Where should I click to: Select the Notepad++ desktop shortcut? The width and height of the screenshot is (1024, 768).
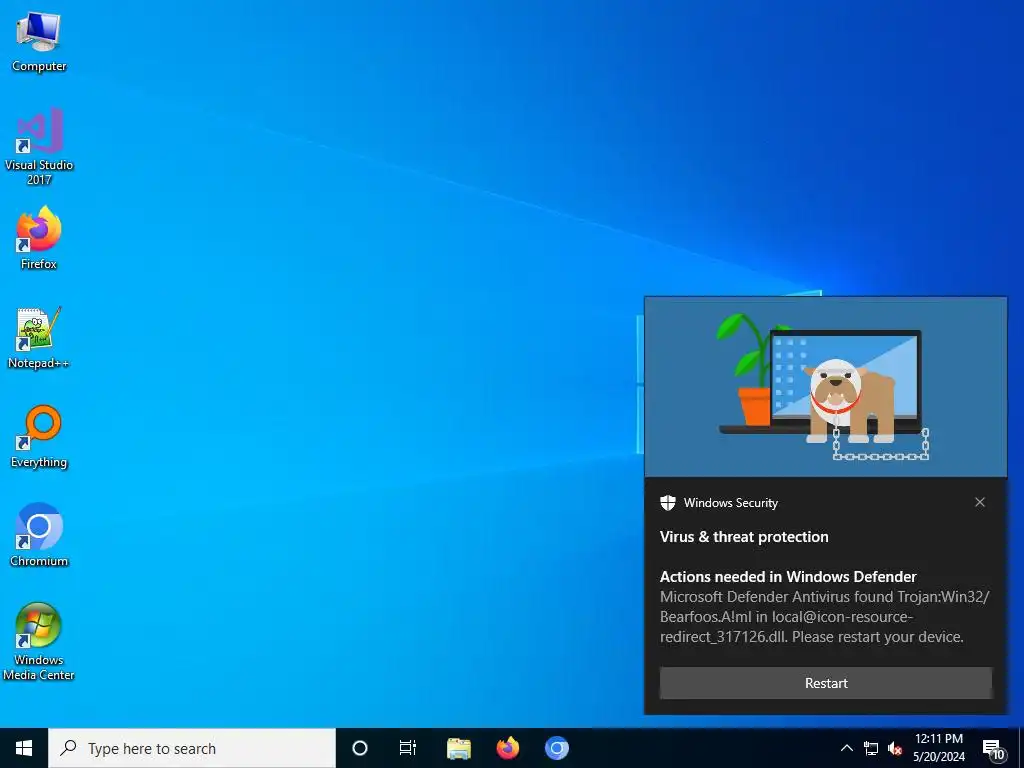[x=39, y=338]
